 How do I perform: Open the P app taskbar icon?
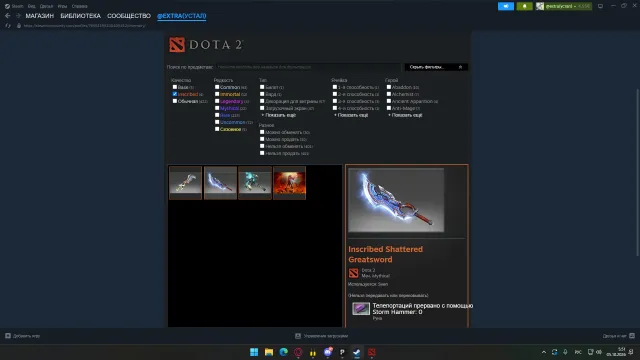pyautogui.click(x=342, y=352)
